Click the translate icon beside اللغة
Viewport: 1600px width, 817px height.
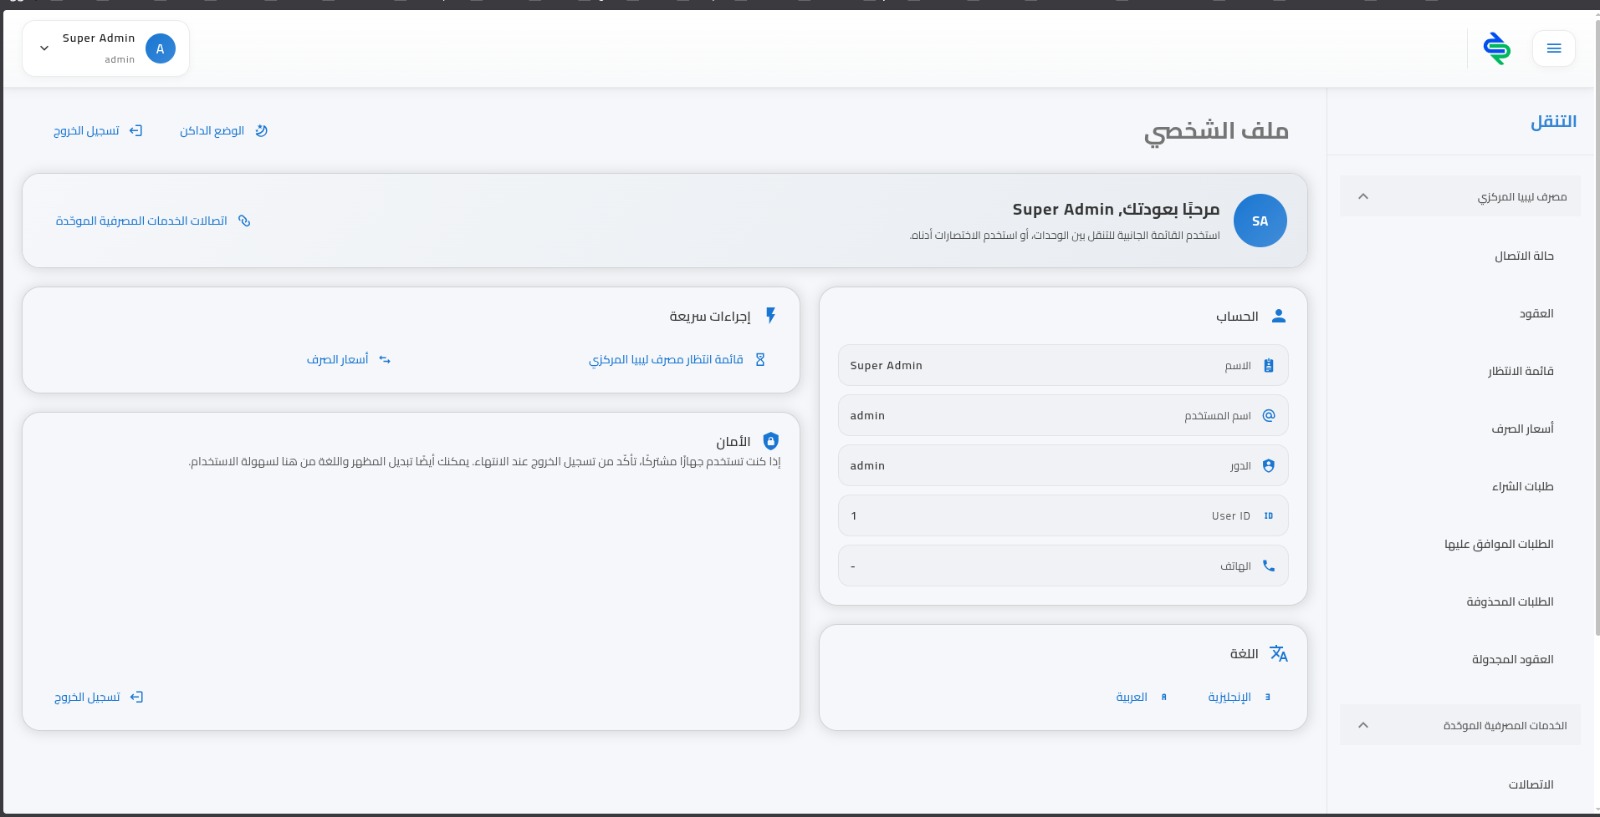point(1278,654)
